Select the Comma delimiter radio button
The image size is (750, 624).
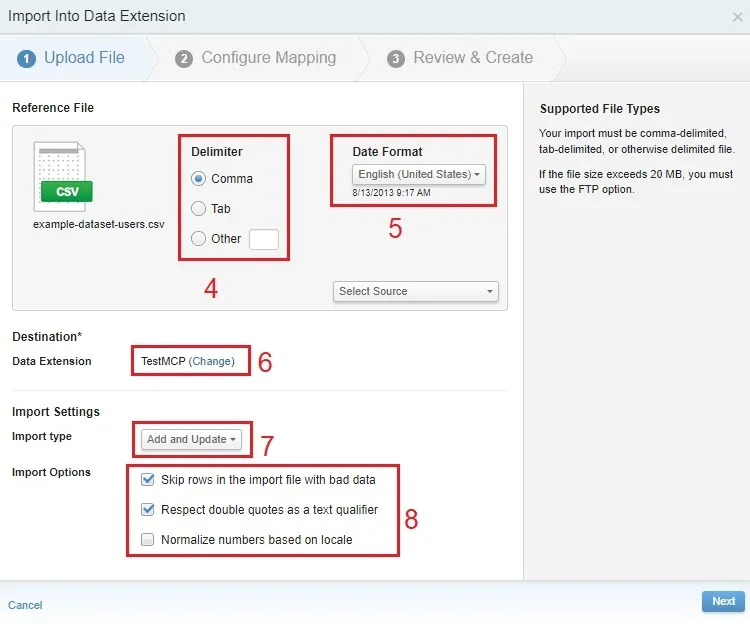pos(199,179)
